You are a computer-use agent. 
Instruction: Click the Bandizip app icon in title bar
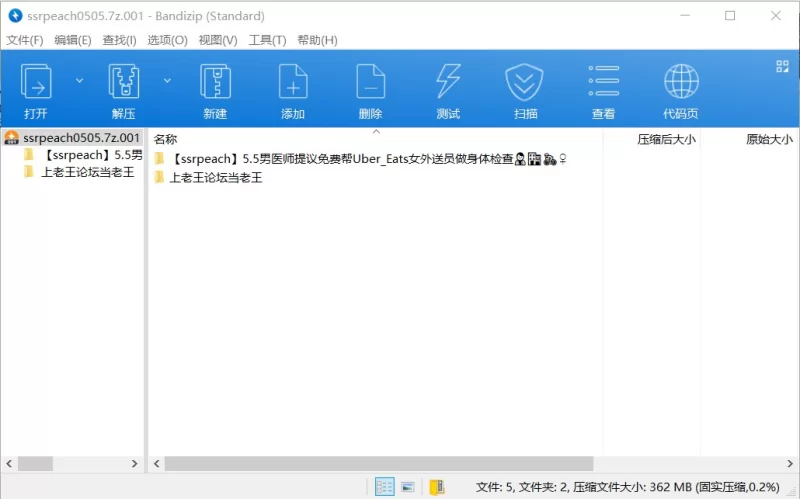[15, 16]
